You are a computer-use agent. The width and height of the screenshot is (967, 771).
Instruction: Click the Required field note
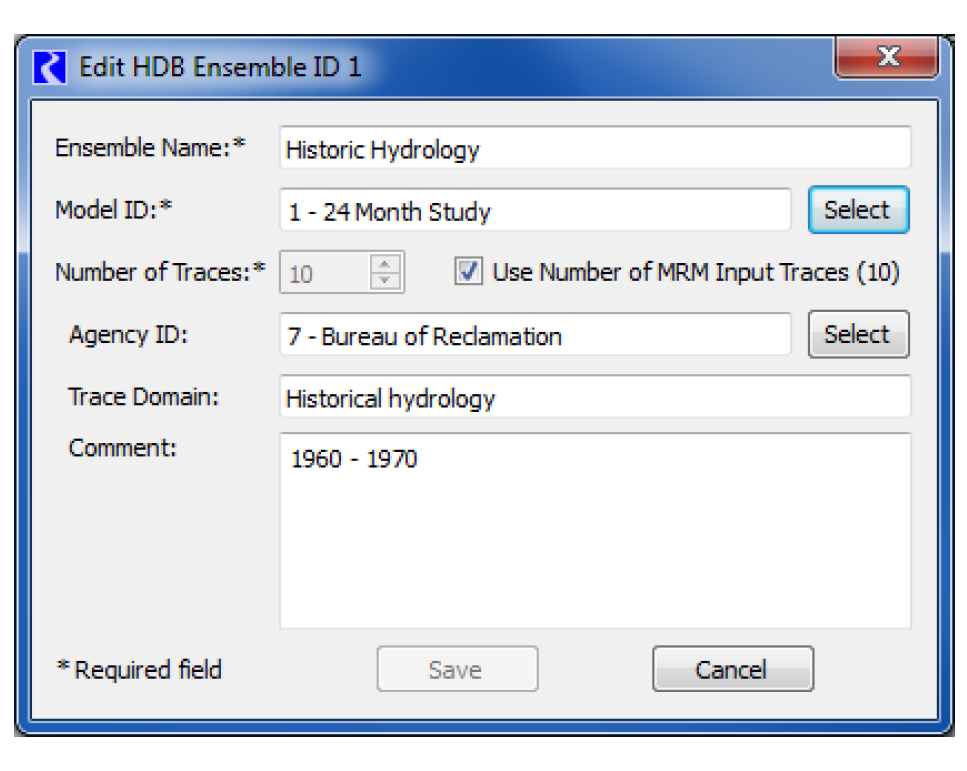pos(140,669)
